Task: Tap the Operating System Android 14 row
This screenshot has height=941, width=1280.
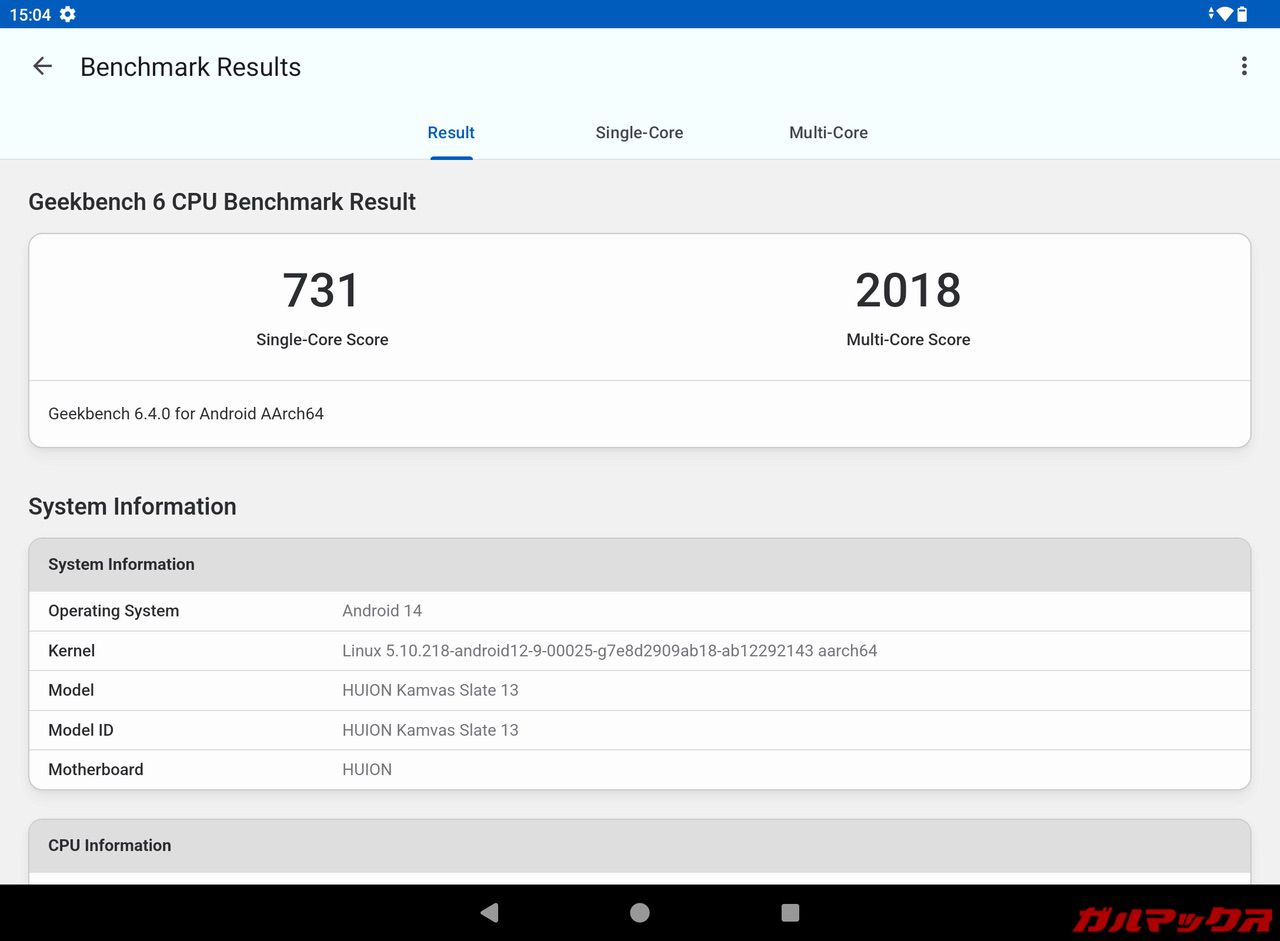Action: pos(639,611)
